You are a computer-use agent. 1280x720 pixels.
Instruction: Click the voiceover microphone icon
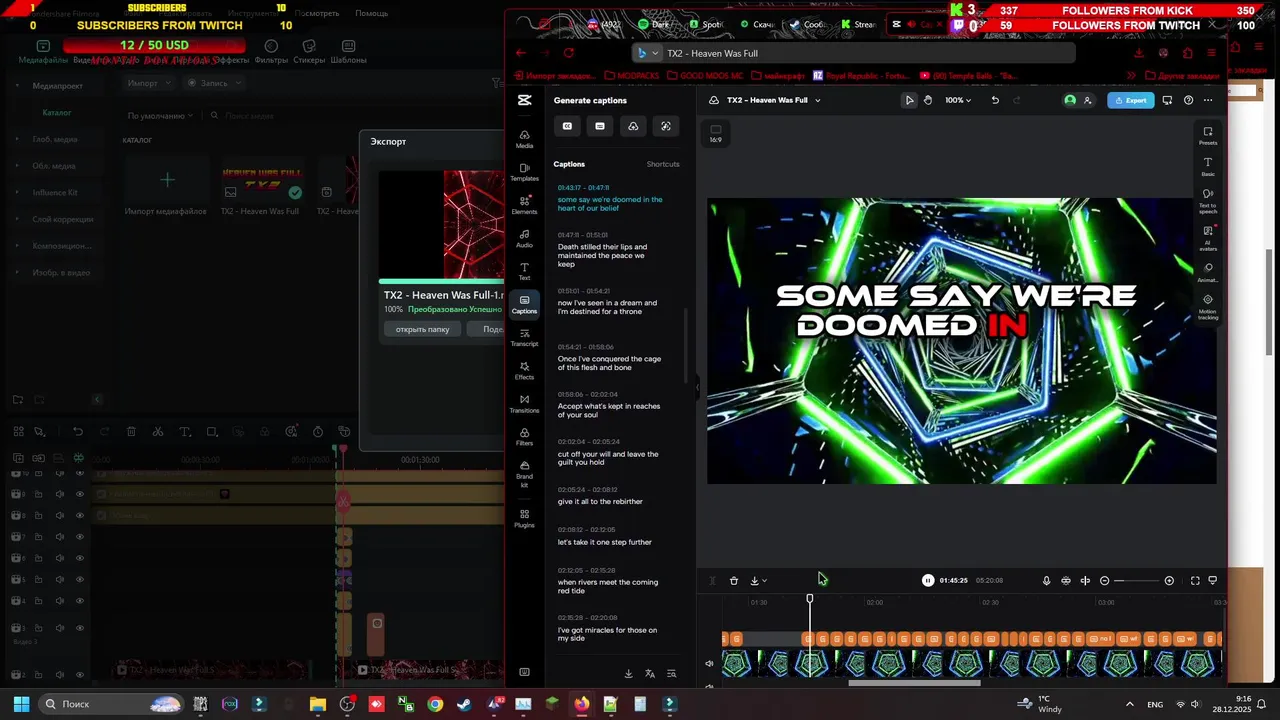[1046, 581]
